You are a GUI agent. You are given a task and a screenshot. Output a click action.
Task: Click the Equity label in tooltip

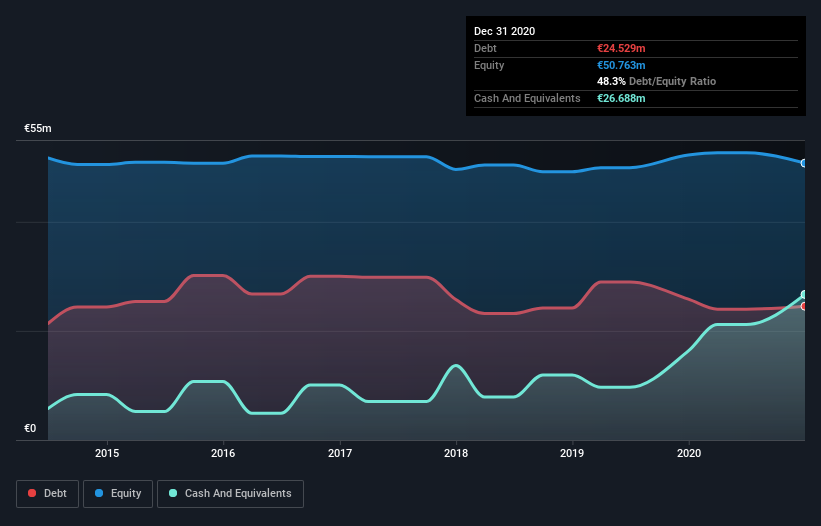[489, 65]
